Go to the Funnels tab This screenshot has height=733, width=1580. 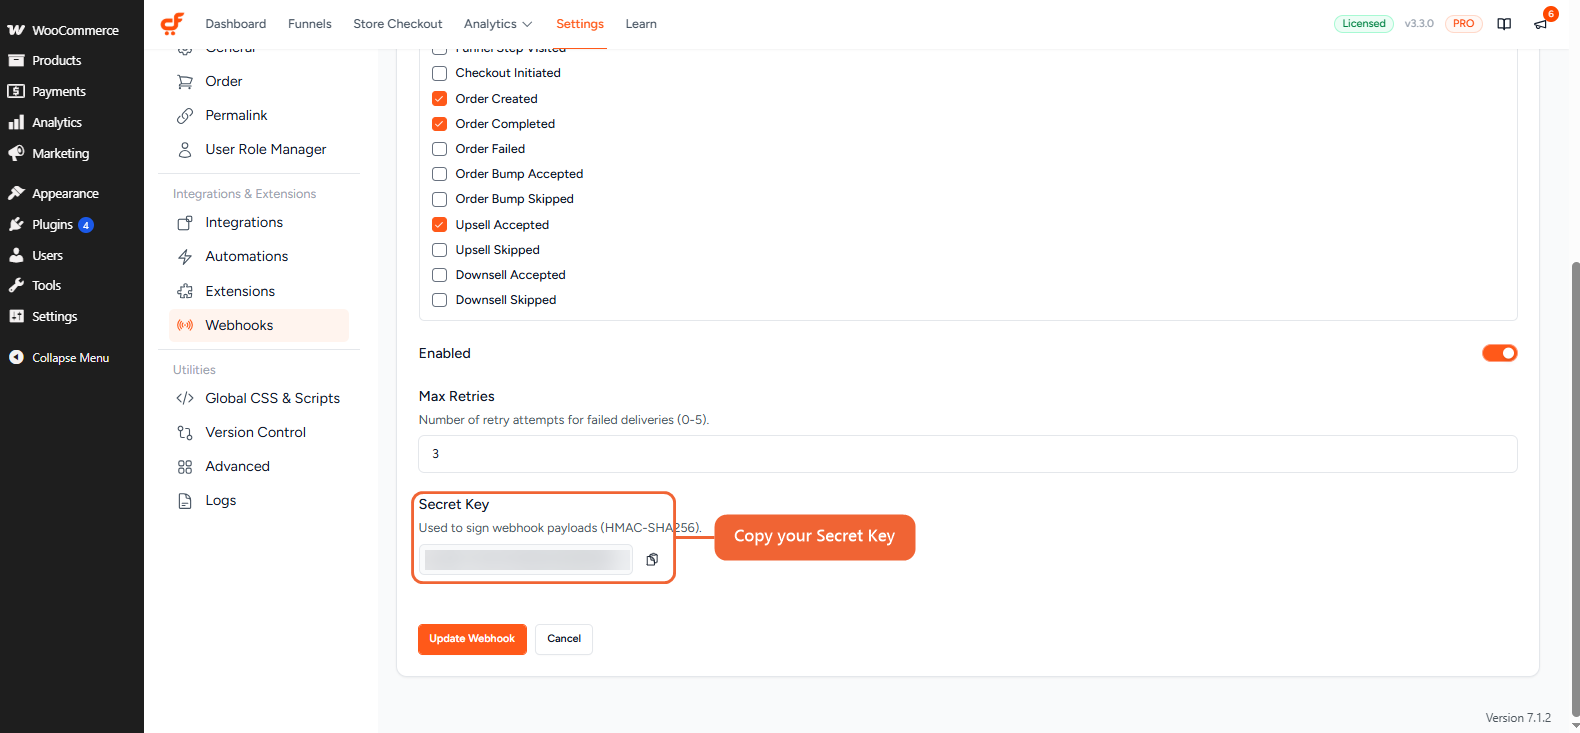point(310,24)
